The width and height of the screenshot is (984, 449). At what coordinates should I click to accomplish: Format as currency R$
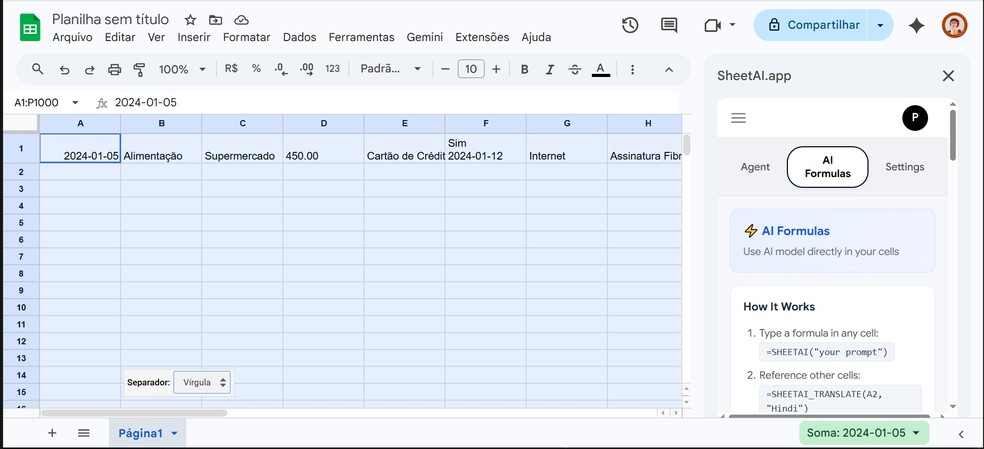(x=231, y=69)
